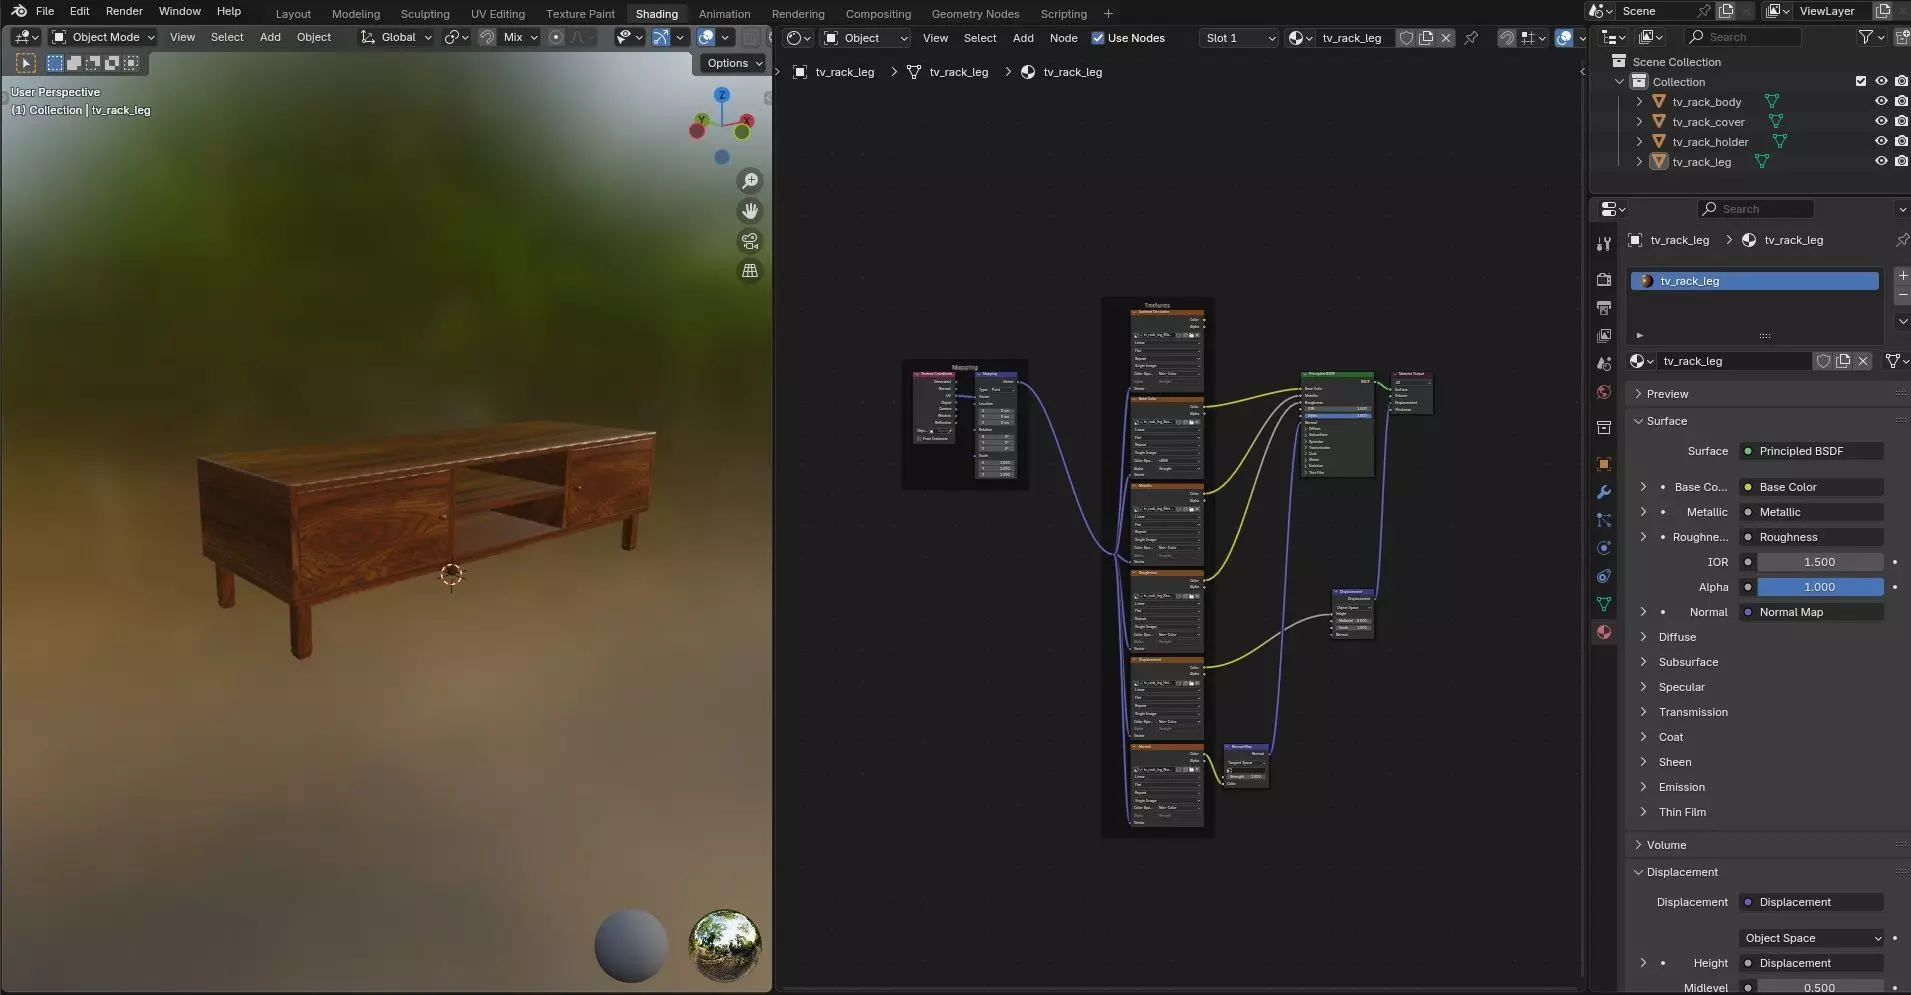Hide tv_rack_body in viewport
This screenshot has height=995, width=1911.
[1881, 101]
